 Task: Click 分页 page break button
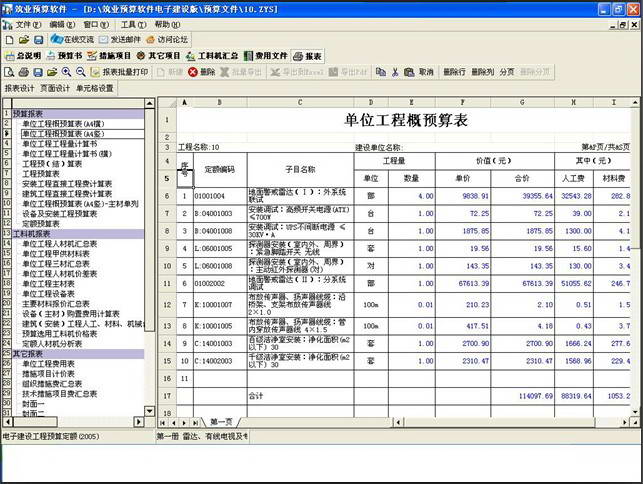pyautogui.click(x=507, y=72)
